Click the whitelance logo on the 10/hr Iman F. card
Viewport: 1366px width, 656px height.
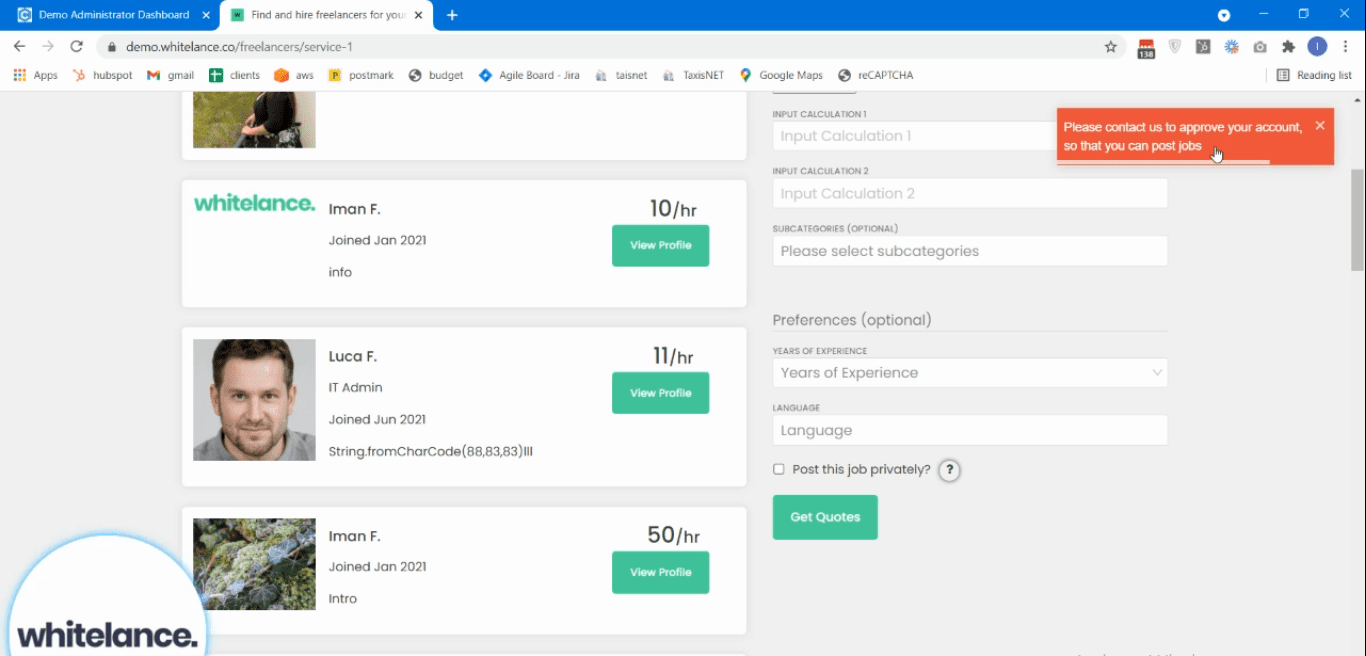pos(254,203)
